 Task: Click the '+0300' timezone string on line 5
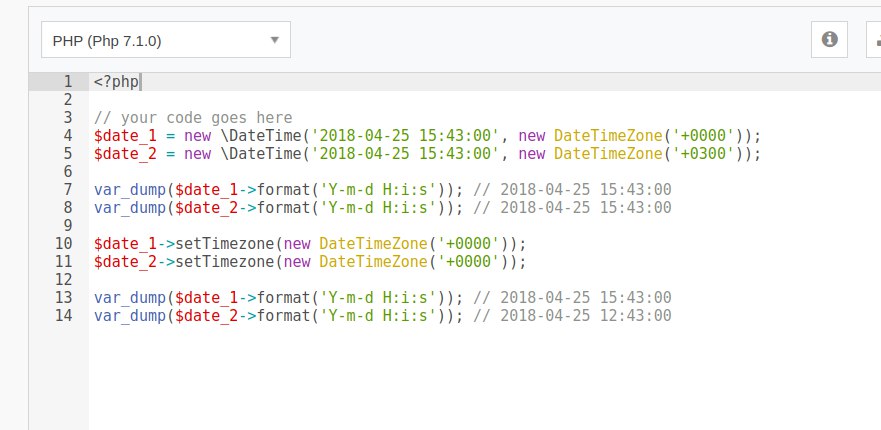pos(703,154)
